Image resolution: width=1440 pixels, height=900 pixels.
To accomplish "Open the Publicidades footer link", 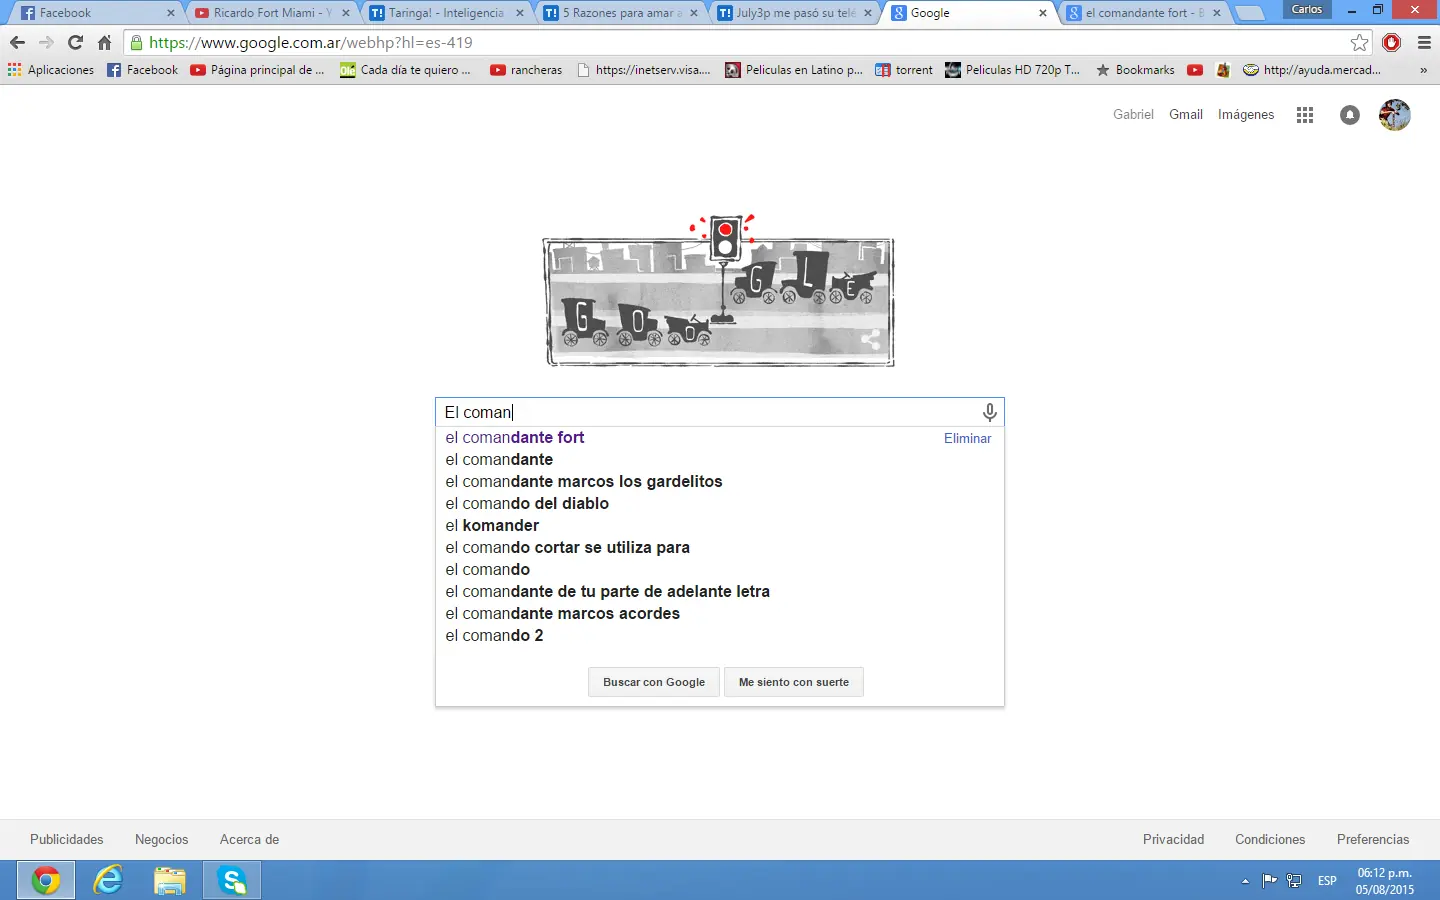I will 67,840.
